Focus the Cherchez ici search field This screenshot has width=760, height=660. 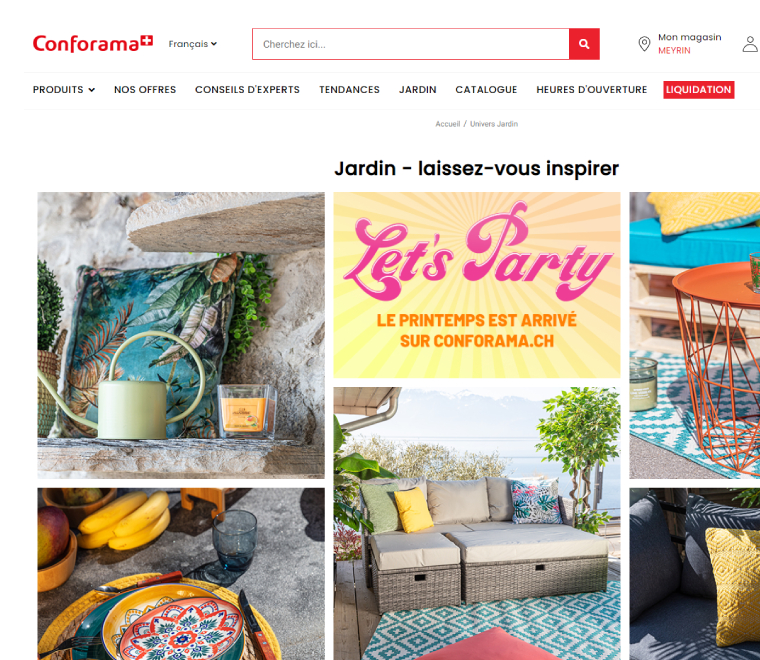pyautogui.click(x=411, y=44)
